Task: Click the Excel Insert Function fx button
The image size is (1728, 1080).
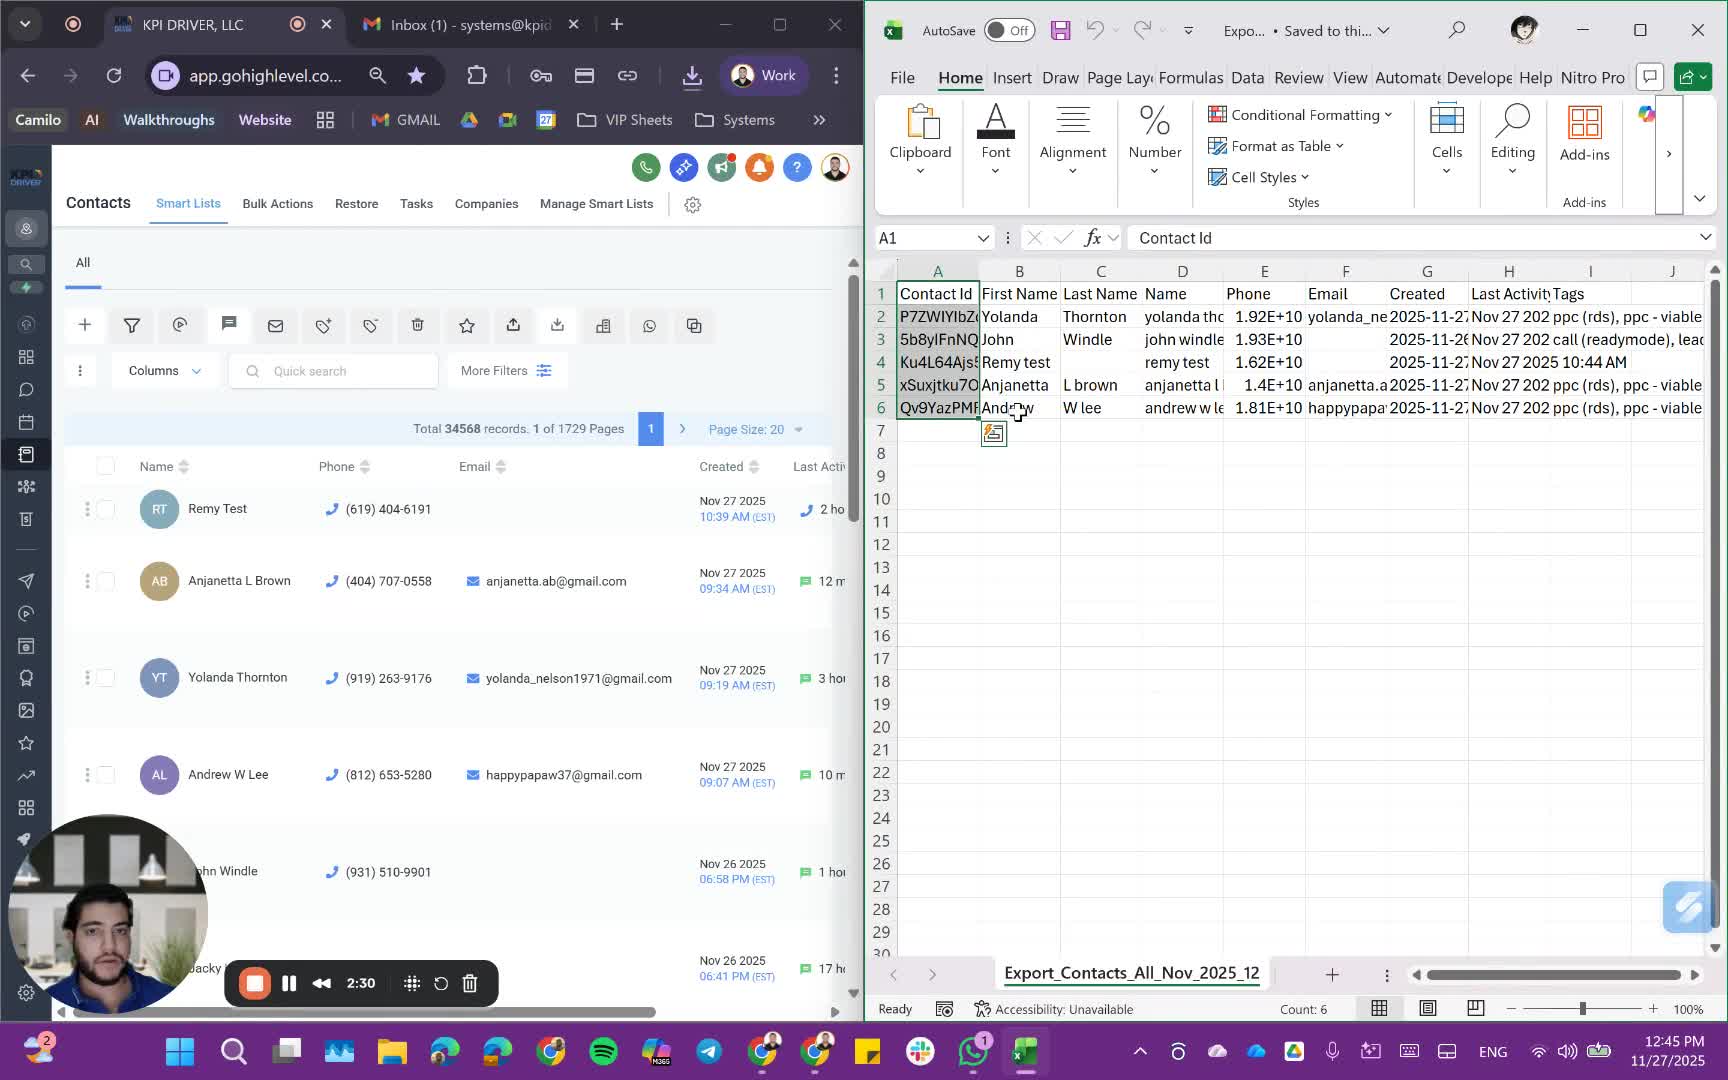Action: point(1092,238)
